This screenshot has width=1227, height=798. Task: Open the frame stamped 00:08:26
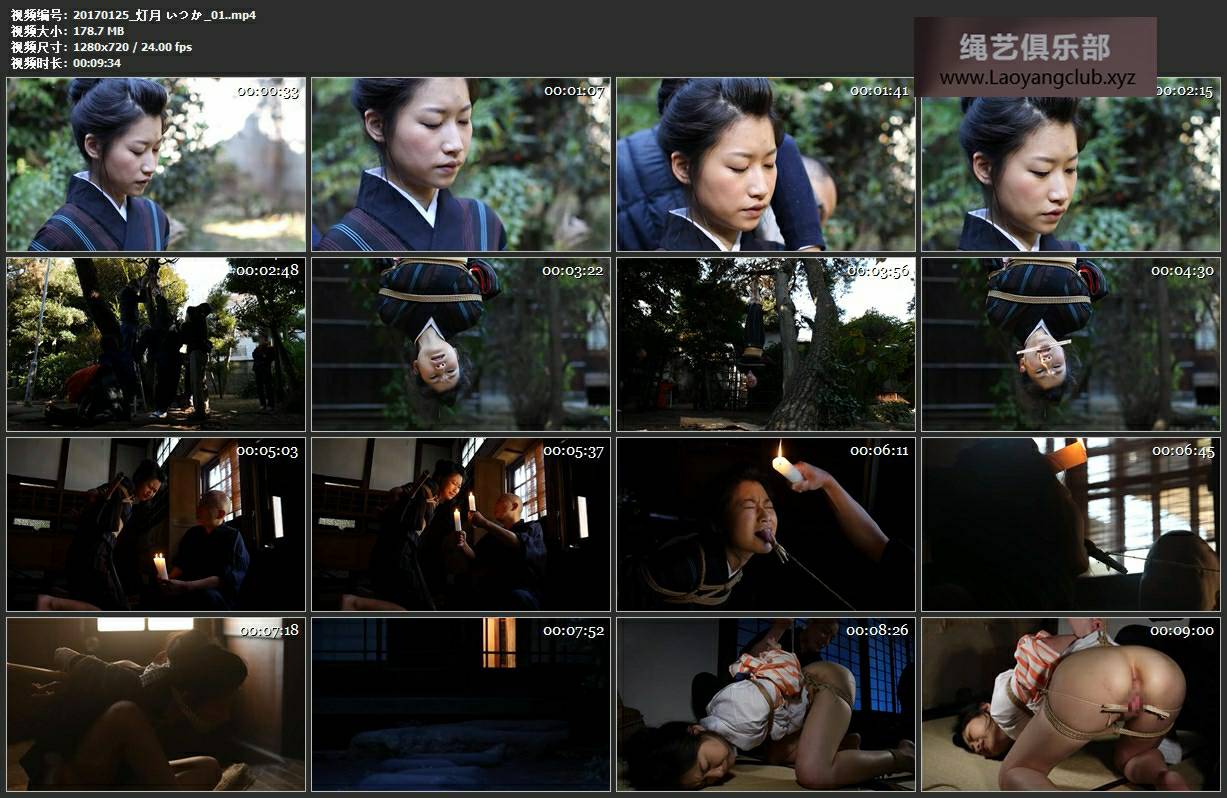tap(766, 704)
